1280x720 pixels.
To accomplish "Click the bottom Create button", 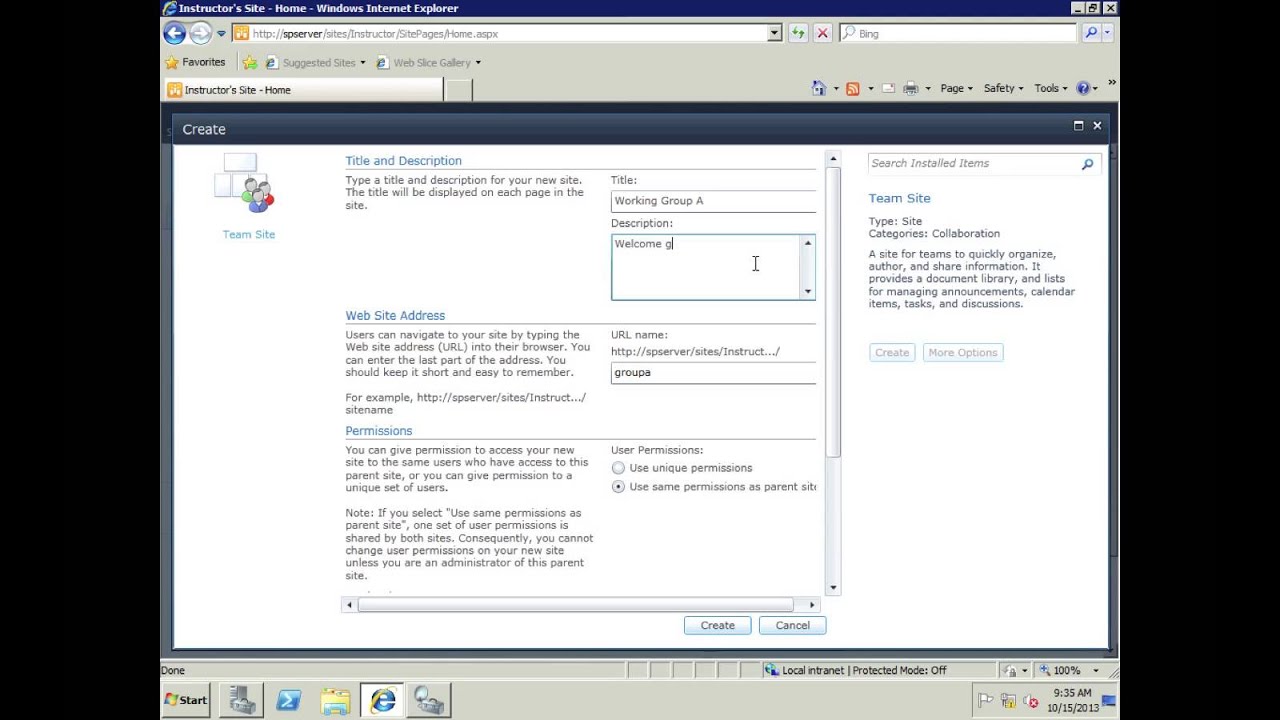I will tap(717, 625).
